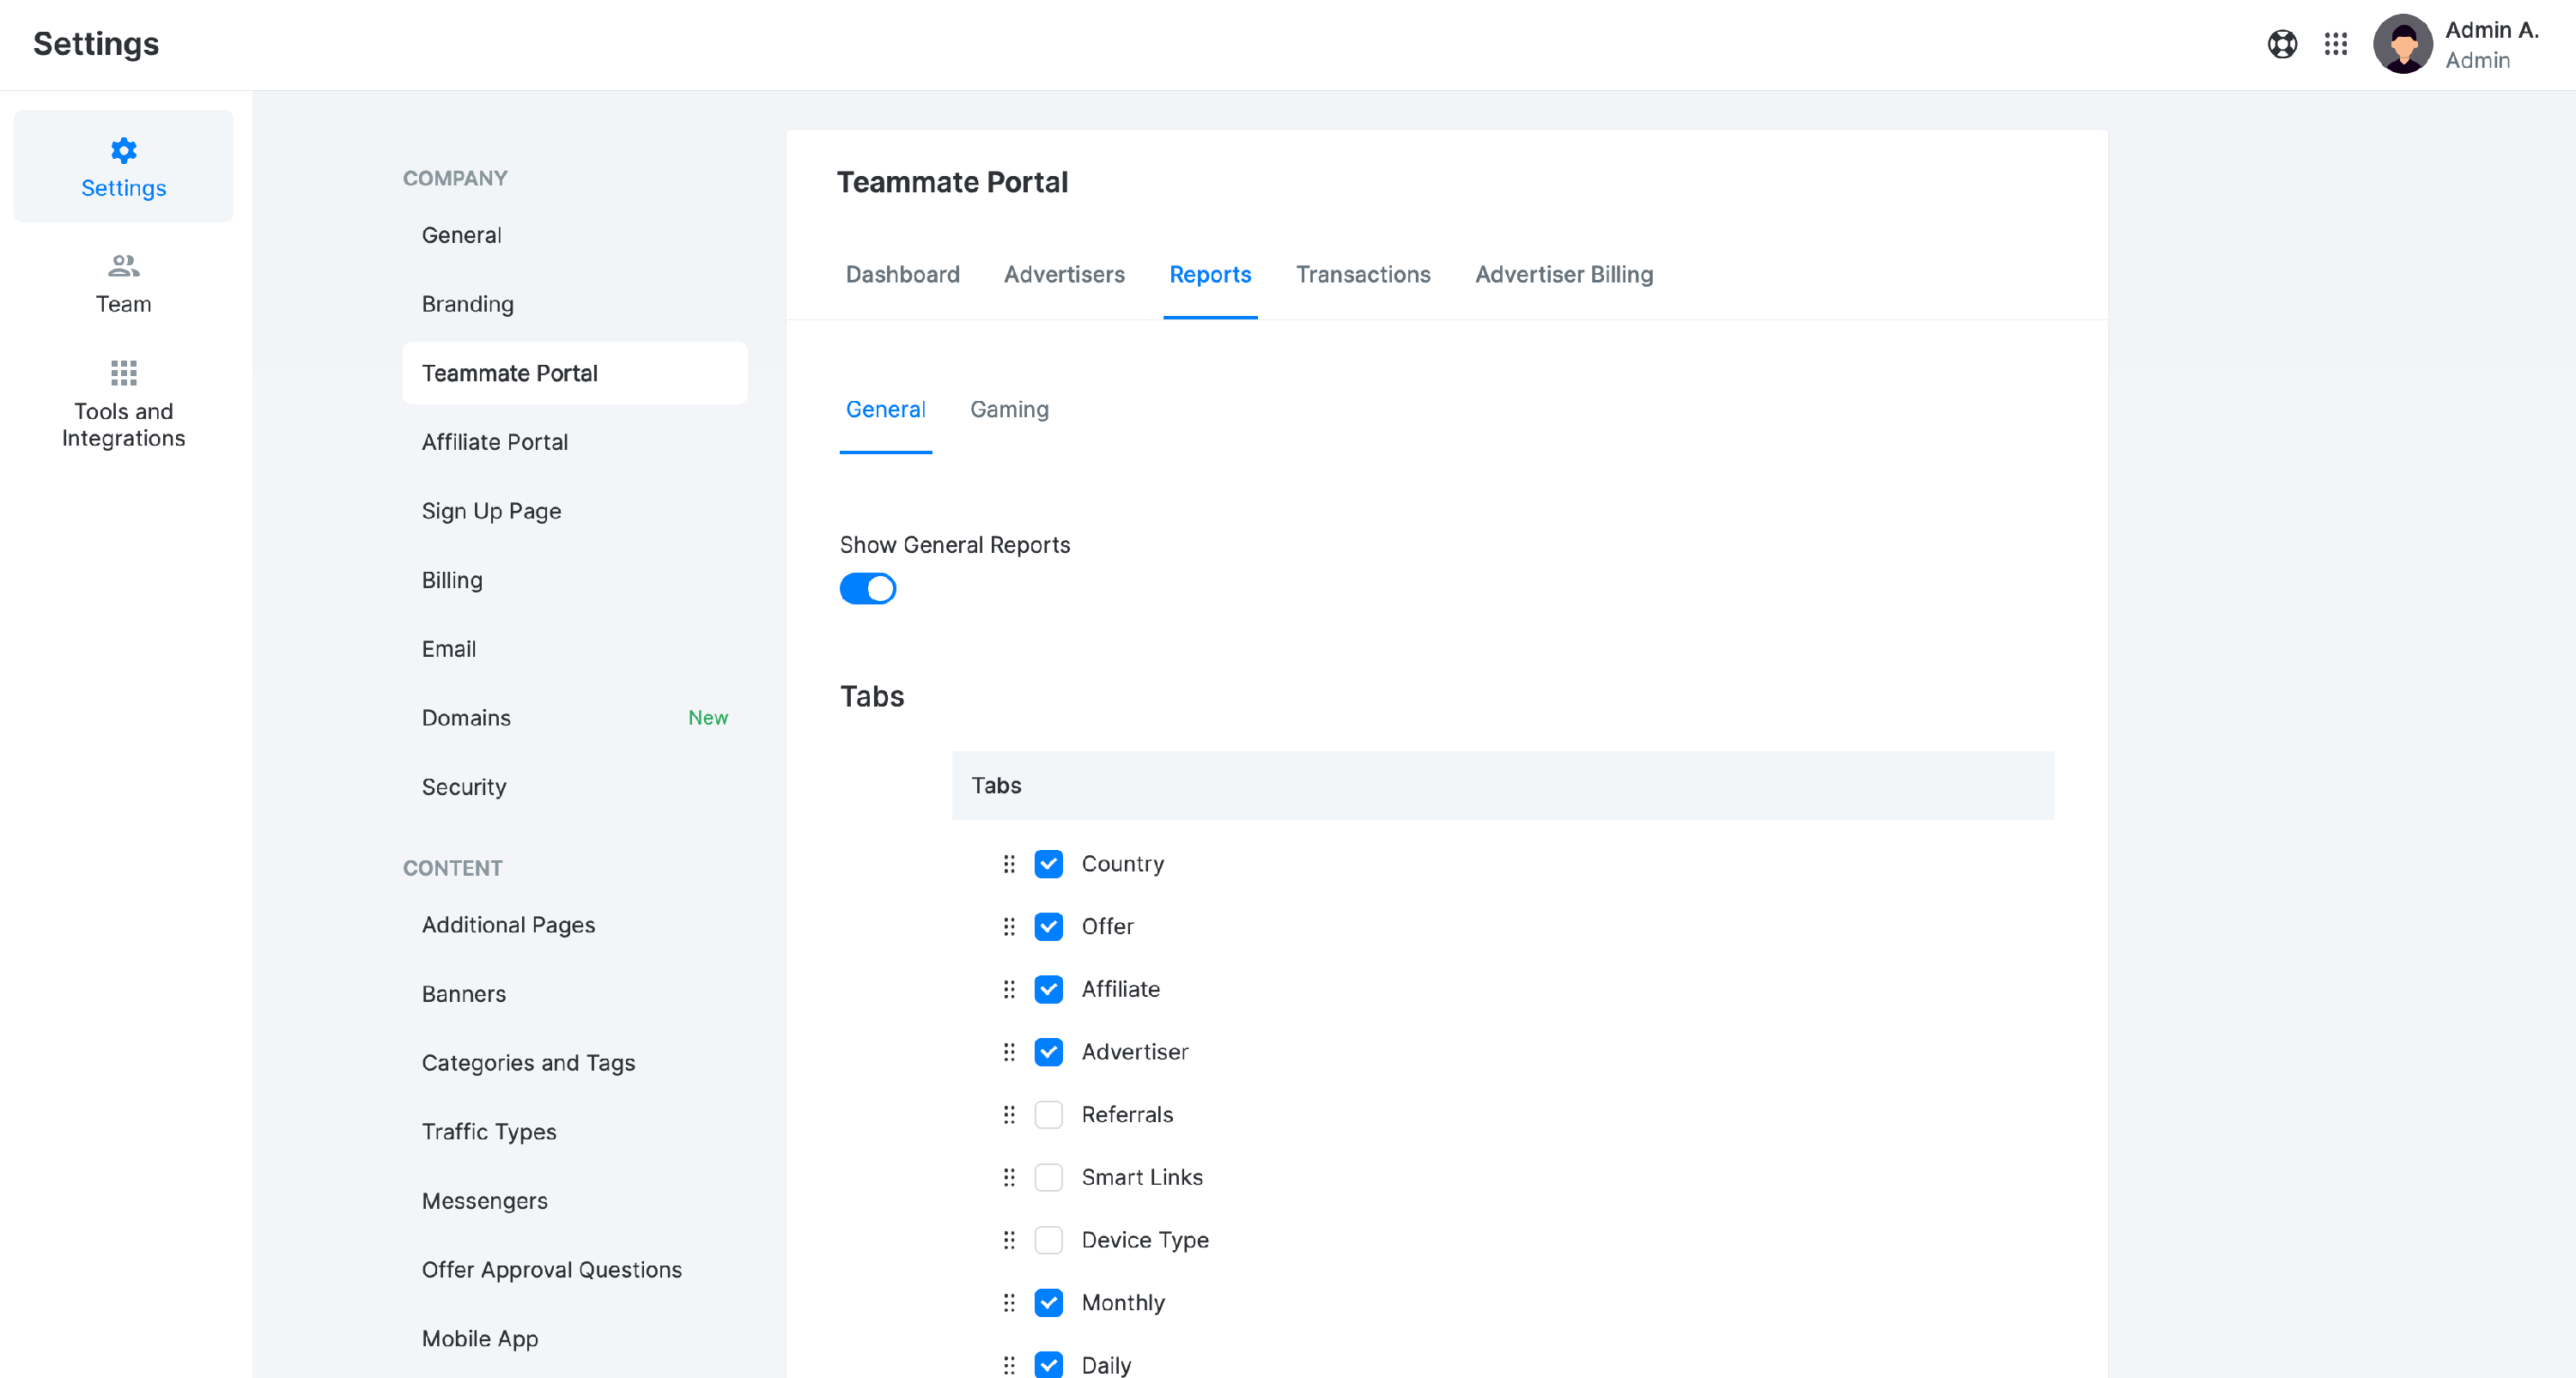
Task: Open Offer Approval Questions settings
Action: (575, 1270)
